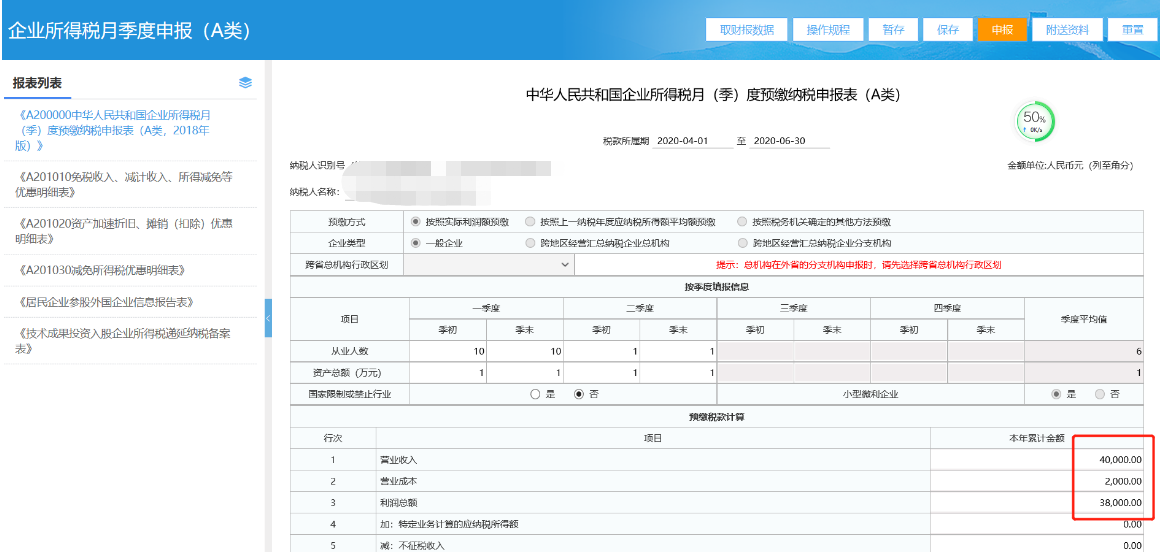The height and width of the screenshot is (556, 1161).
Task: Open 技术成果投资入股企业所得税递延纳税备案表
Action: point(122,341)
